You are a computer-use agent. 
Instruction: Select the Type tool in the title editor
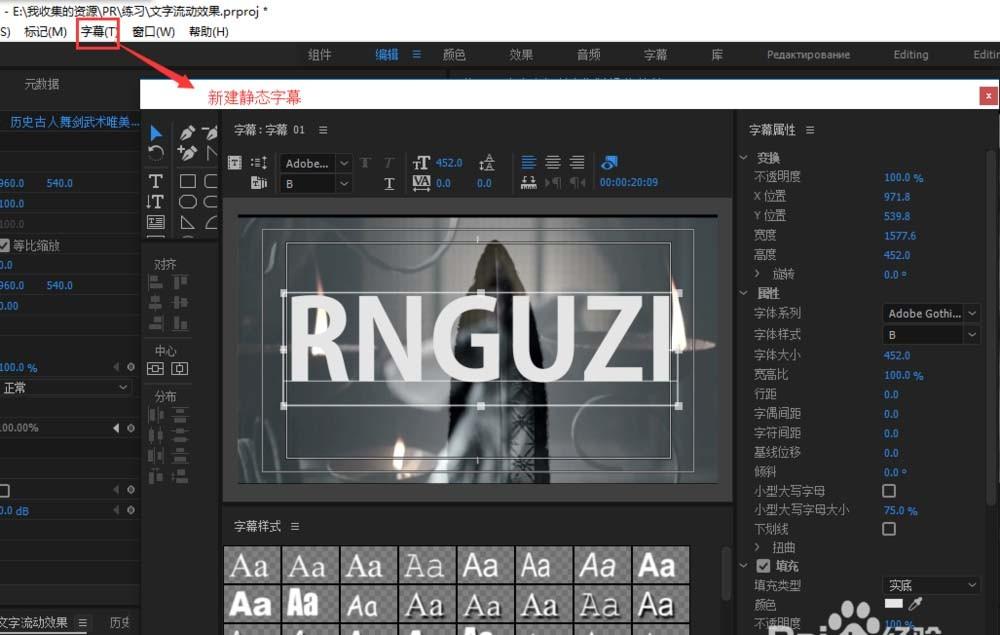[x=156, y=180]
